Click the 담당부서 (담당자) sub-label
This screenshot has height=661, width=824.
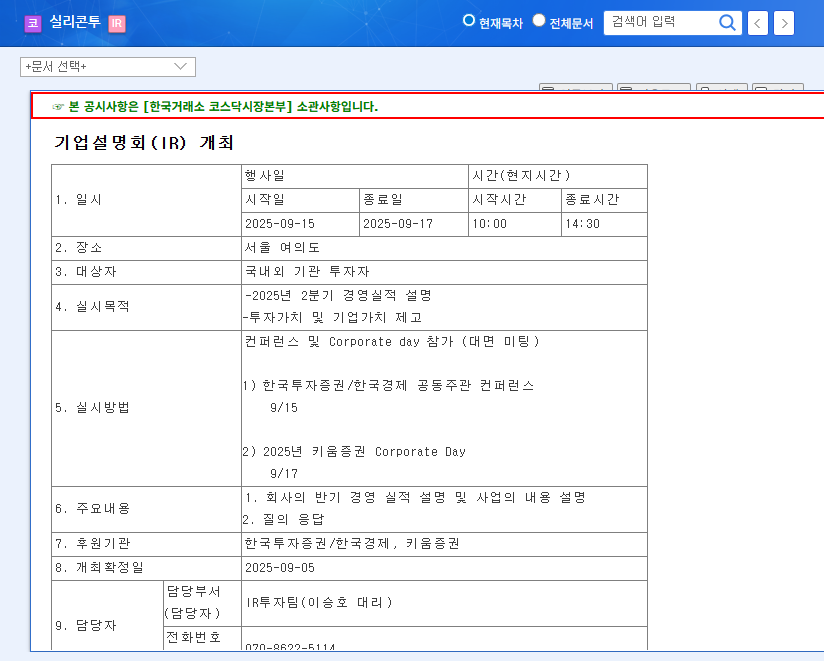[193, 603]
